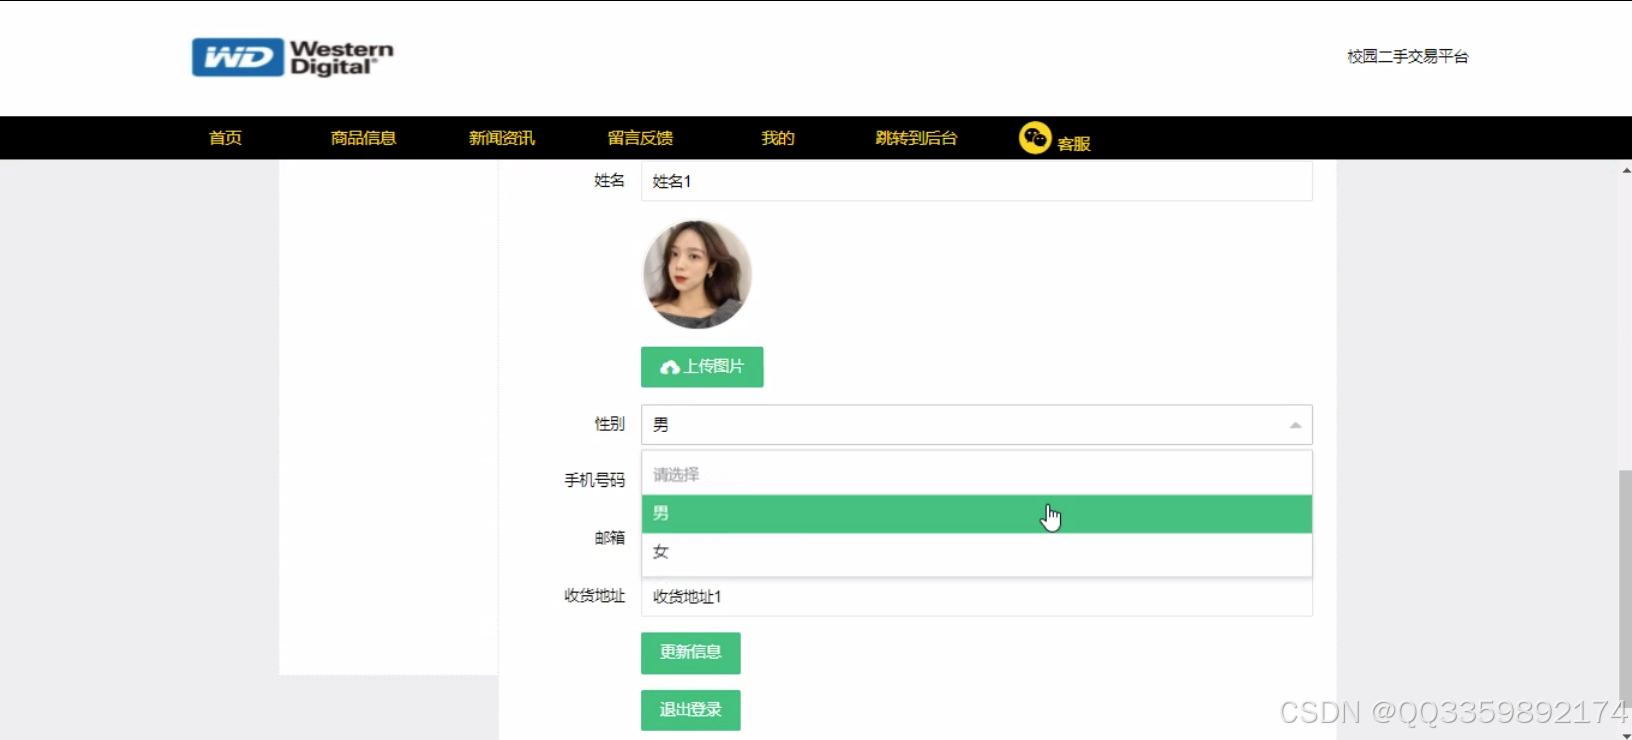The width and height of the screenshot is (1632, 740).
Task: Click the profile avatar photo
Action: [x=697, y=275]
